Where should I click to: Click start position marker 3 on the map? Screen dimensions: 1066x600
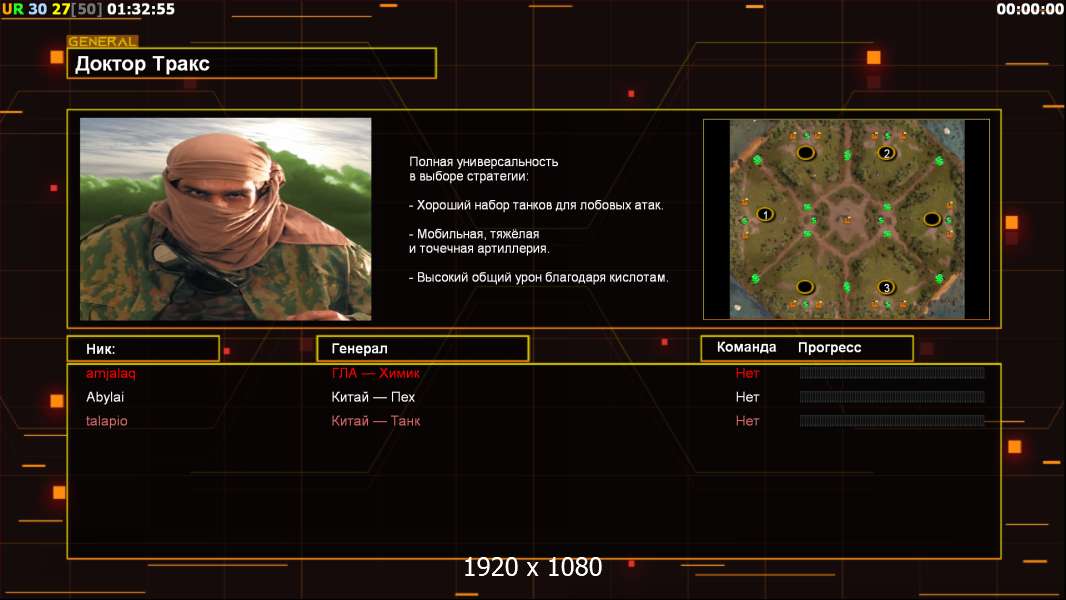886,287
